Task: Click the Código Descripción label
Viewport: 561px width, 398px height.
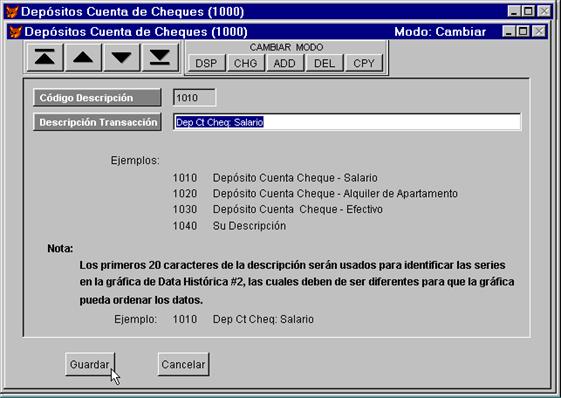Action: point(97,98)
